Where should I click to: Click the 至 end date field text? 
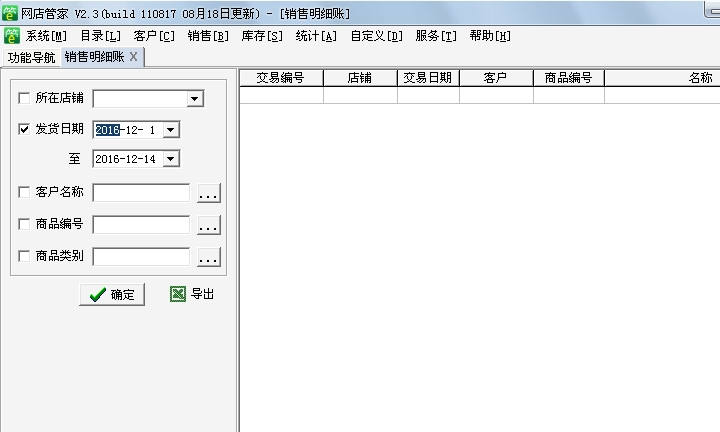click(x=125, y=159)
